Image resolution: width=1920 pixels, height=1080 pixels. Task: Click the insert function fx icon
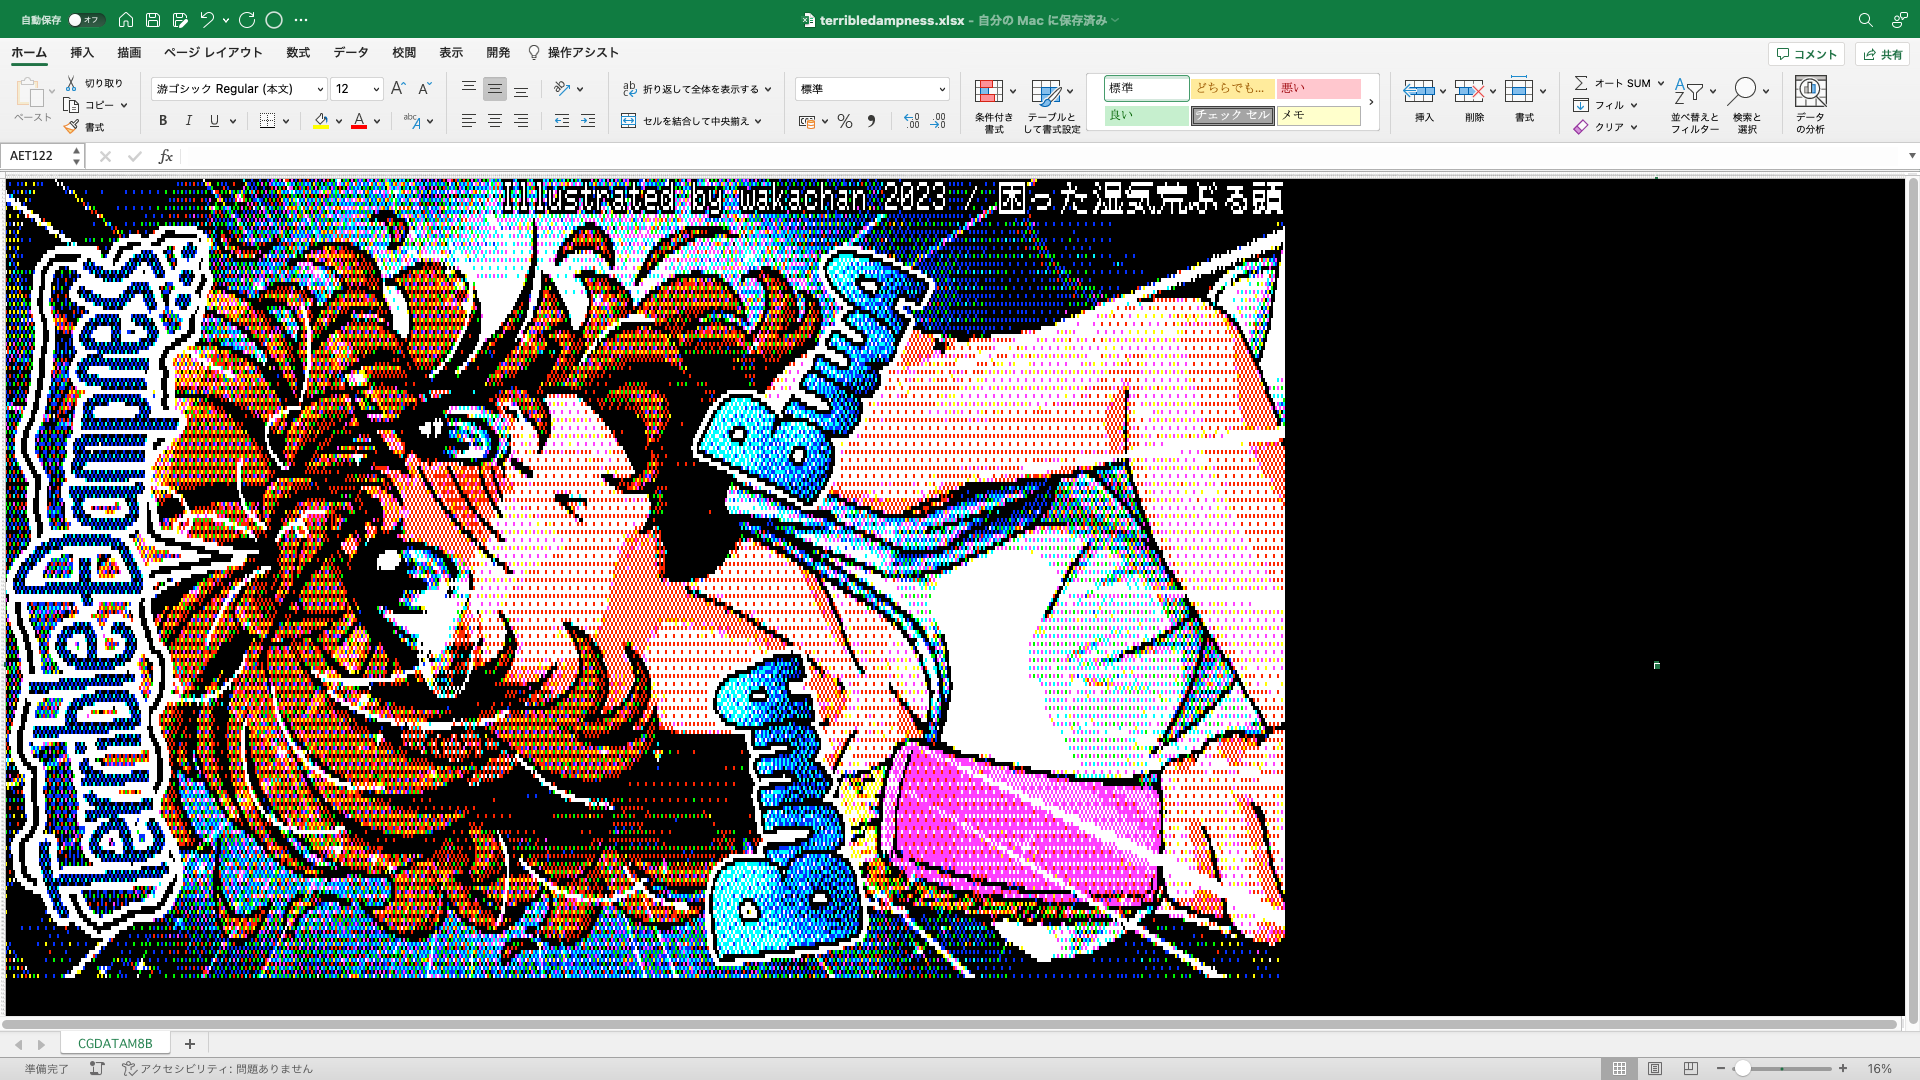pyautogui.click(x=166, y=156)
